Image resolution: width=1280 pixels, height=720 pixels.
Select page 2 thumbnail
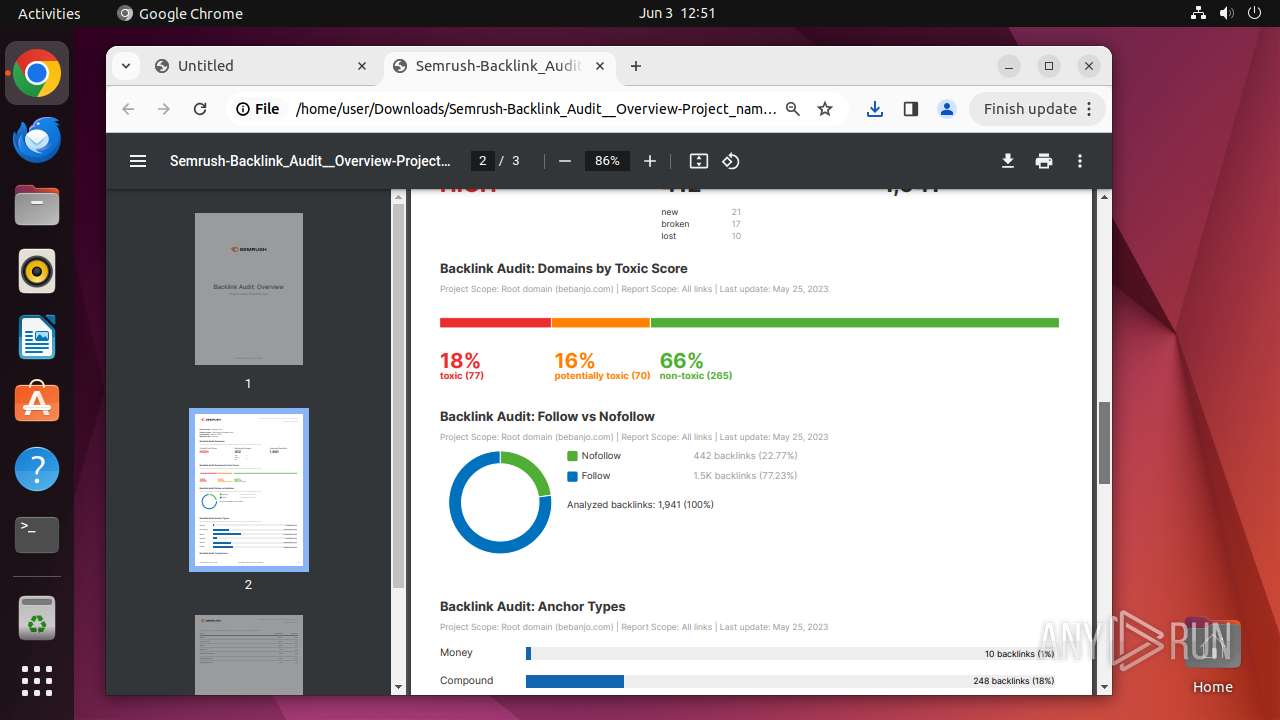[249, 490]
